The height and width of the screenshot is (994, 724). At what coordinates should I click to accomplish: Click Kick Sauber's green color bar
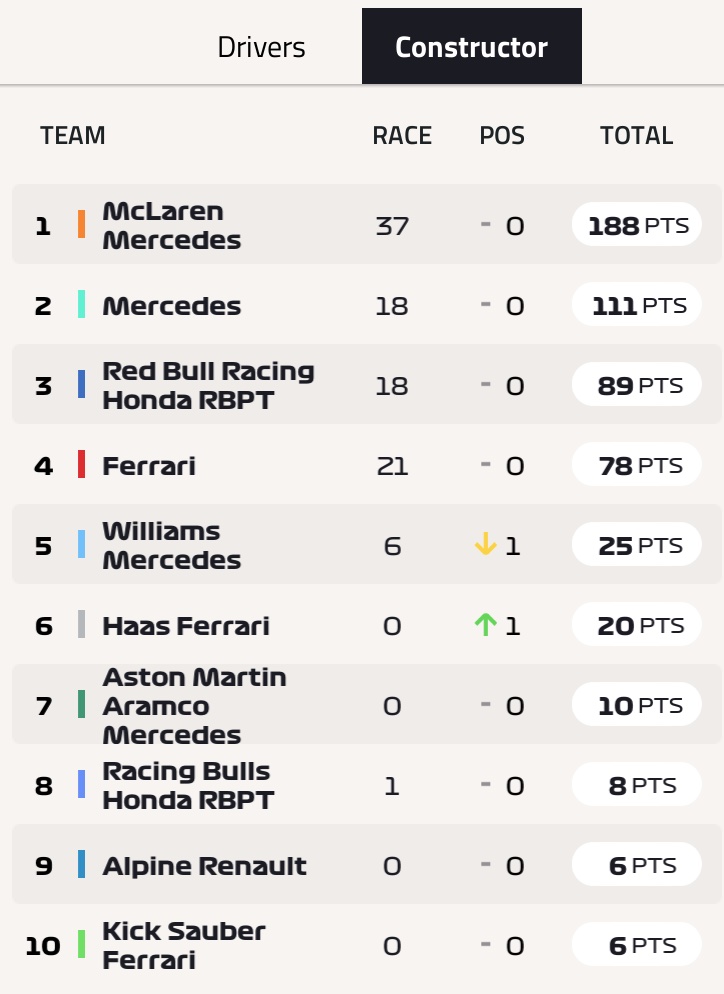click(x=81, y=944)
